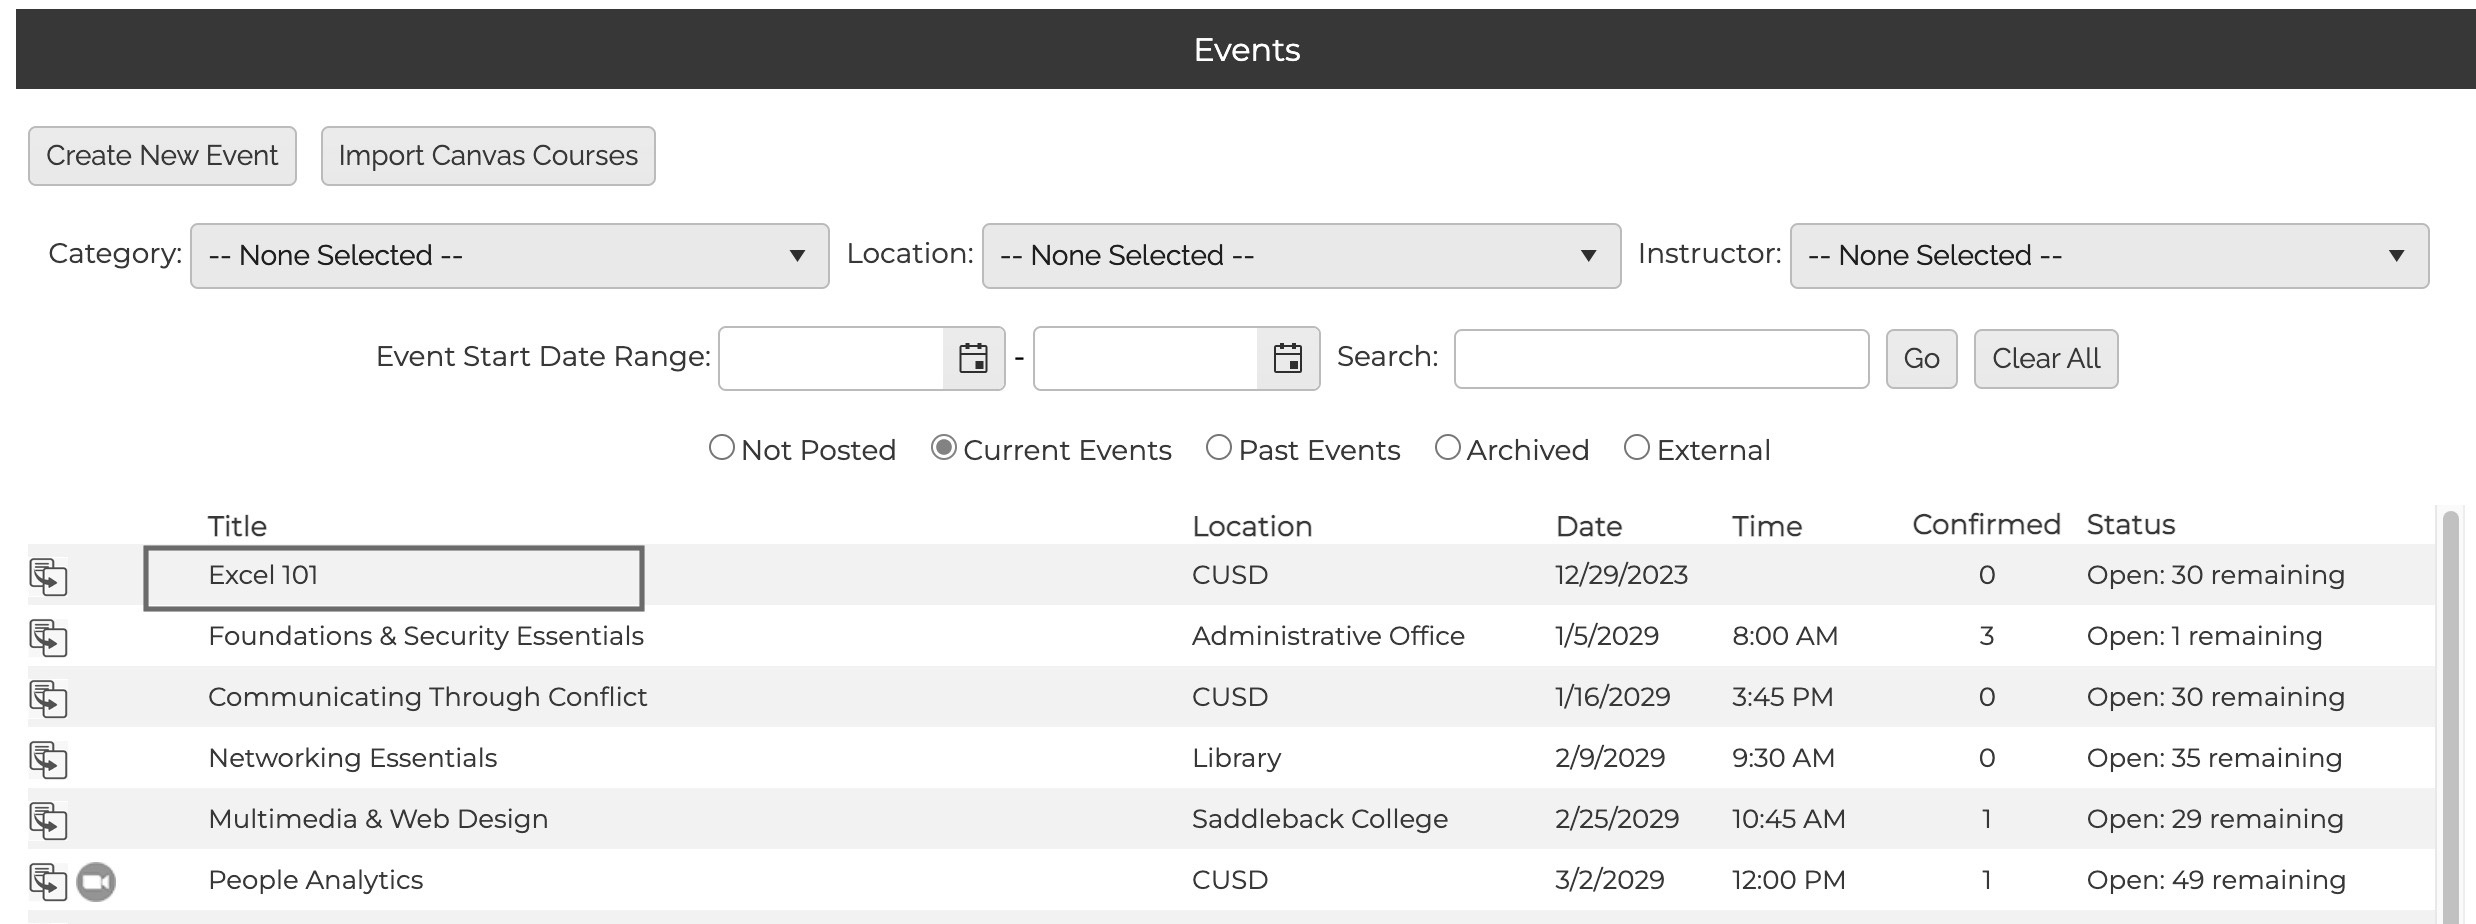
Task: Click the Location column header
Action: 1252,526
